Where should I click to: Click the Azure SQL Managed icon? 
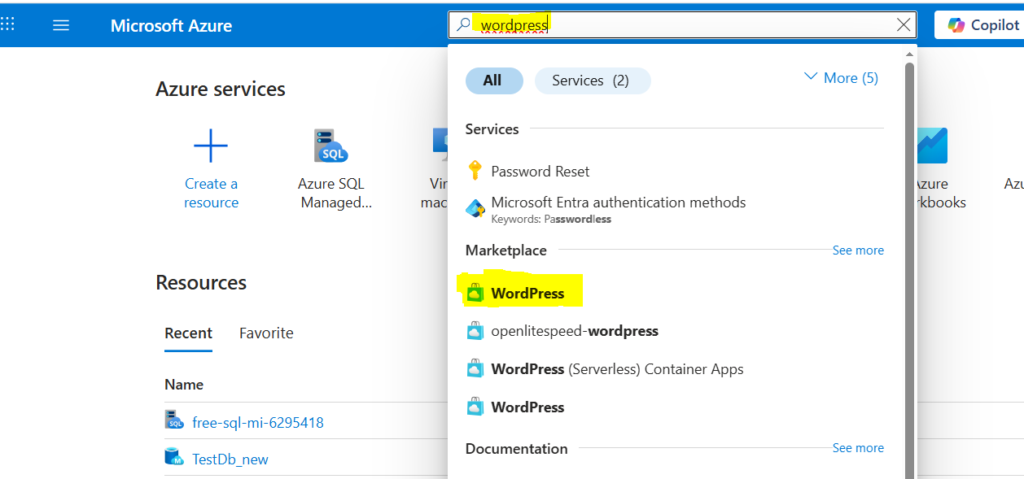tap(330, 146)
